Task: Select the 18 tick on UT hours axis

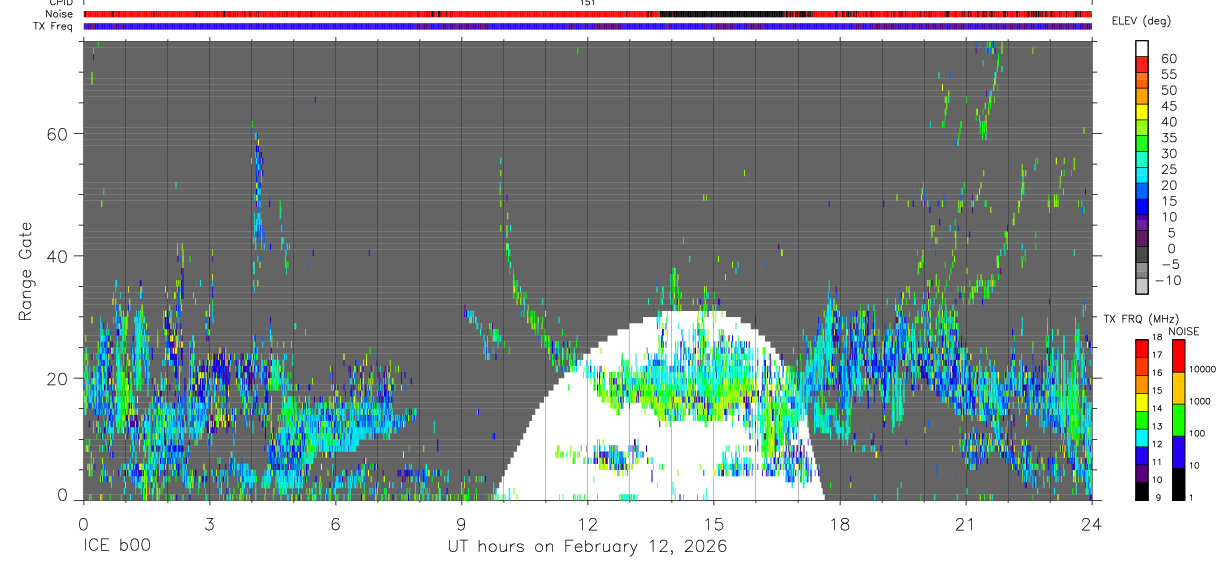Action: tap(840, 524)
